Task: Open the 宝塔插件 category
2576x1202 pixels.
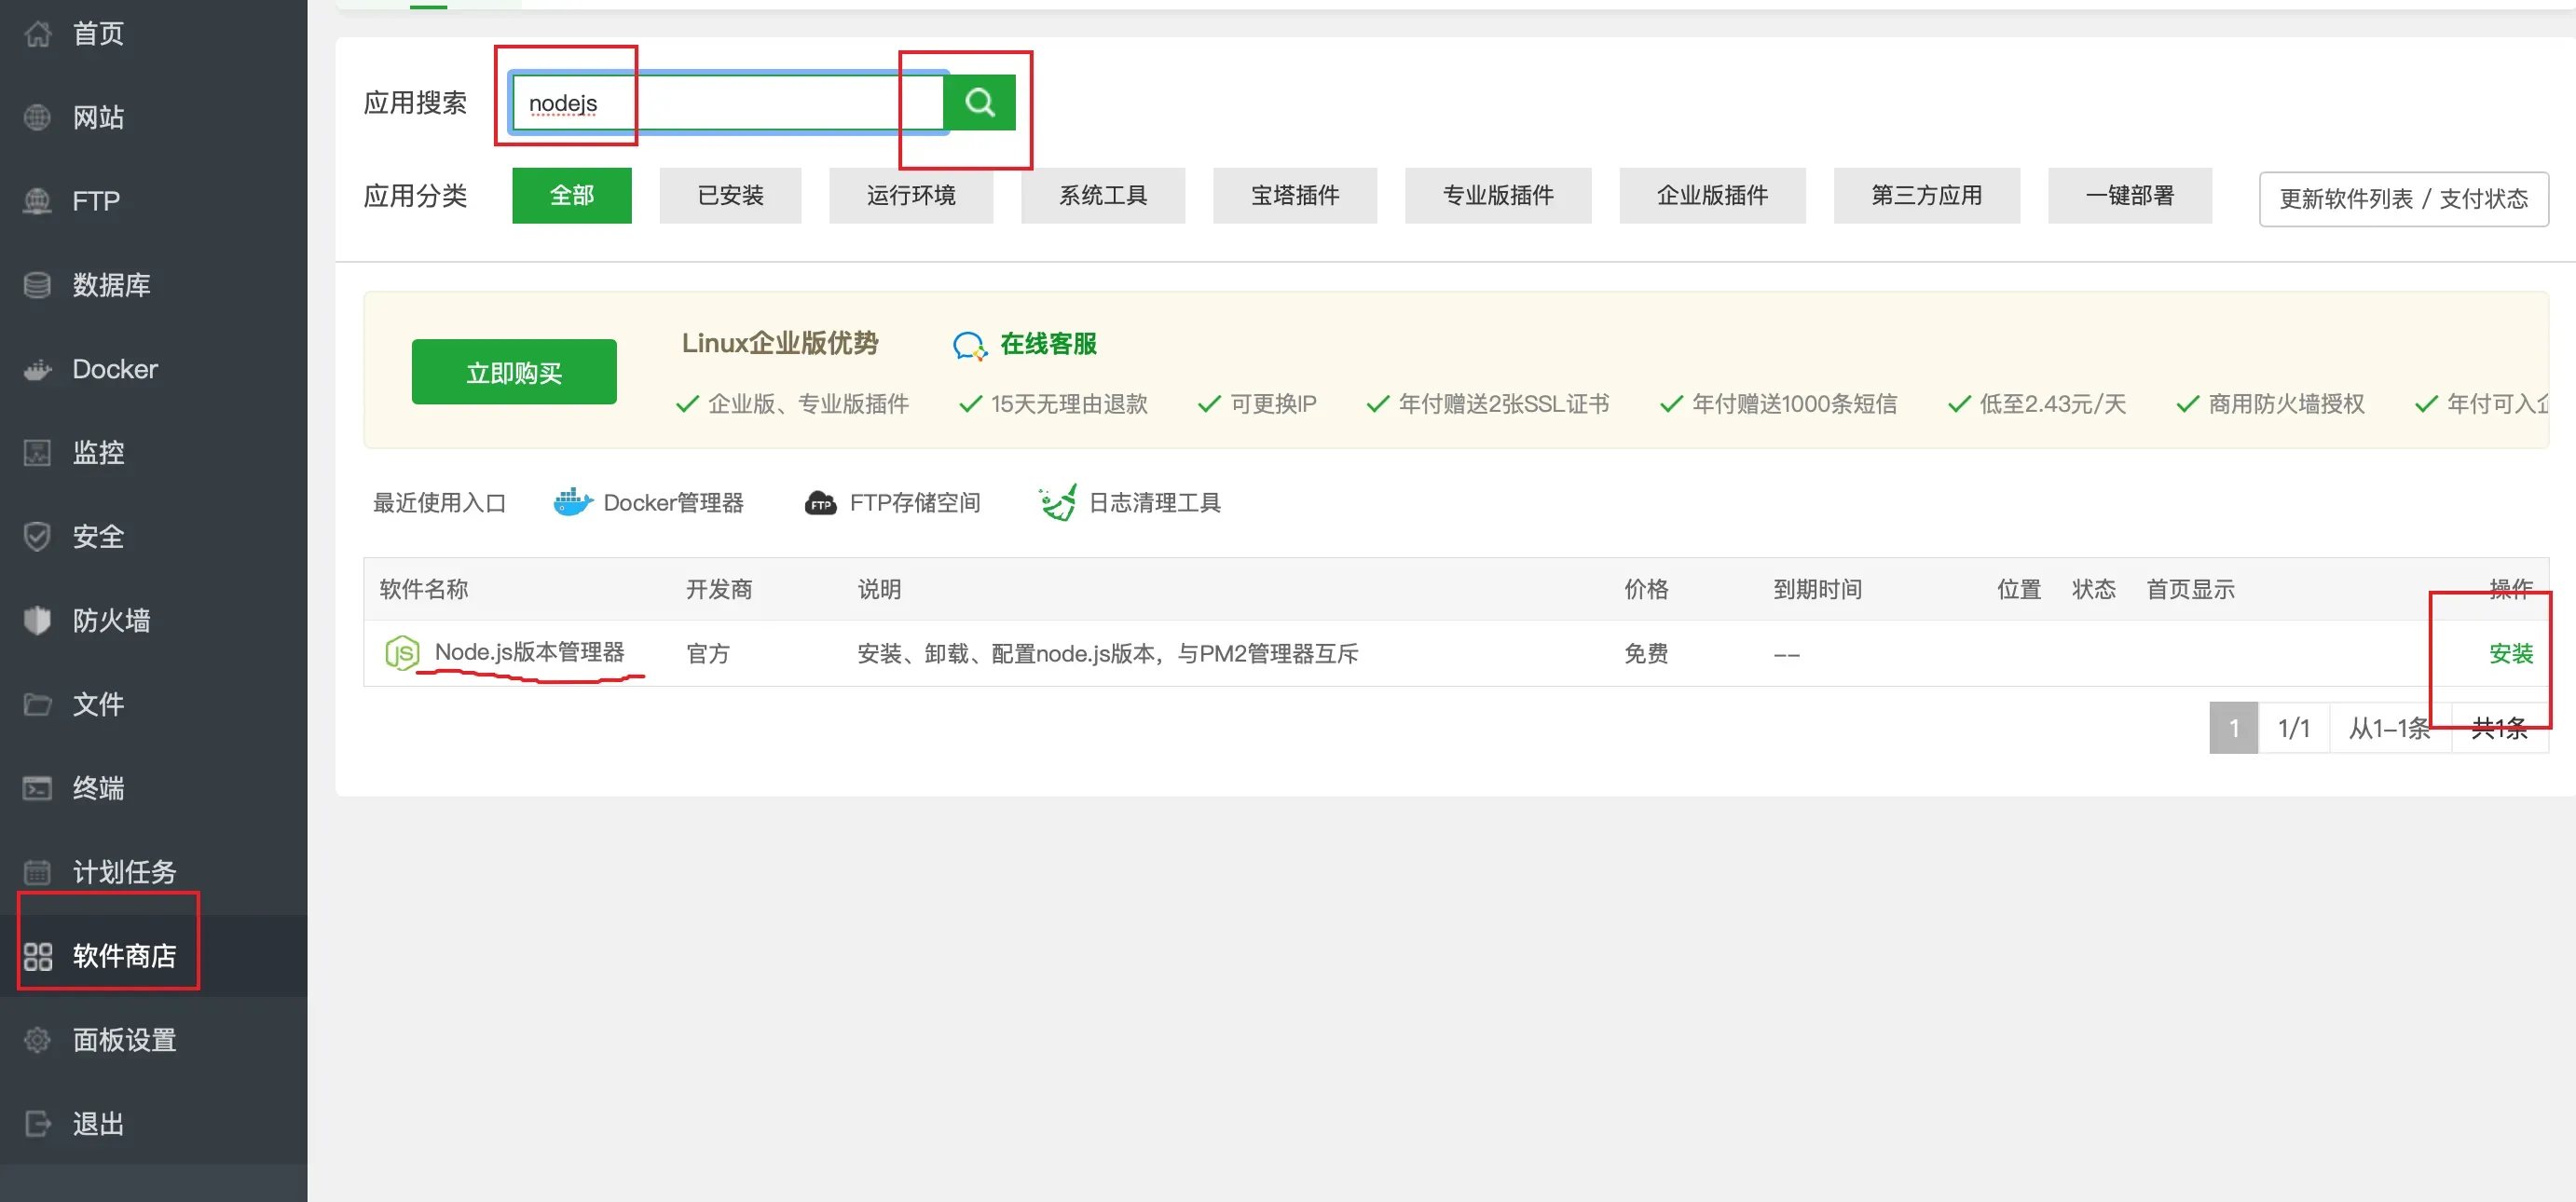Action: coord(1295,195)
